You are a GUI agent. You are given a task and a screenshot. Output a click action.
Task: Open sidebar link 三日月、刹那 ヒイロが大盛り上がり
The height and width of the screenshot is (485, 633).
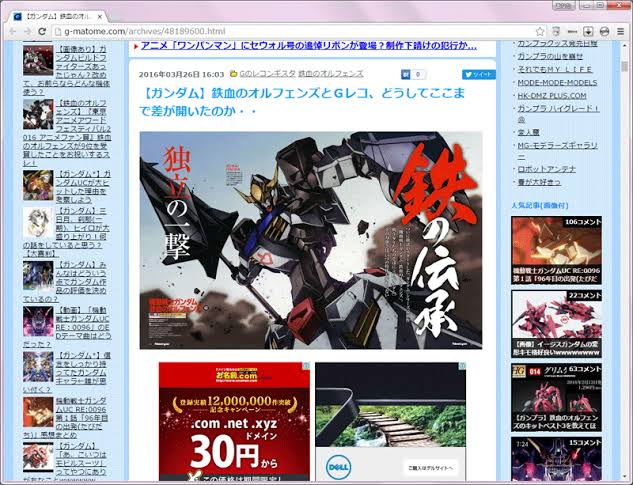tap(66, 232)
